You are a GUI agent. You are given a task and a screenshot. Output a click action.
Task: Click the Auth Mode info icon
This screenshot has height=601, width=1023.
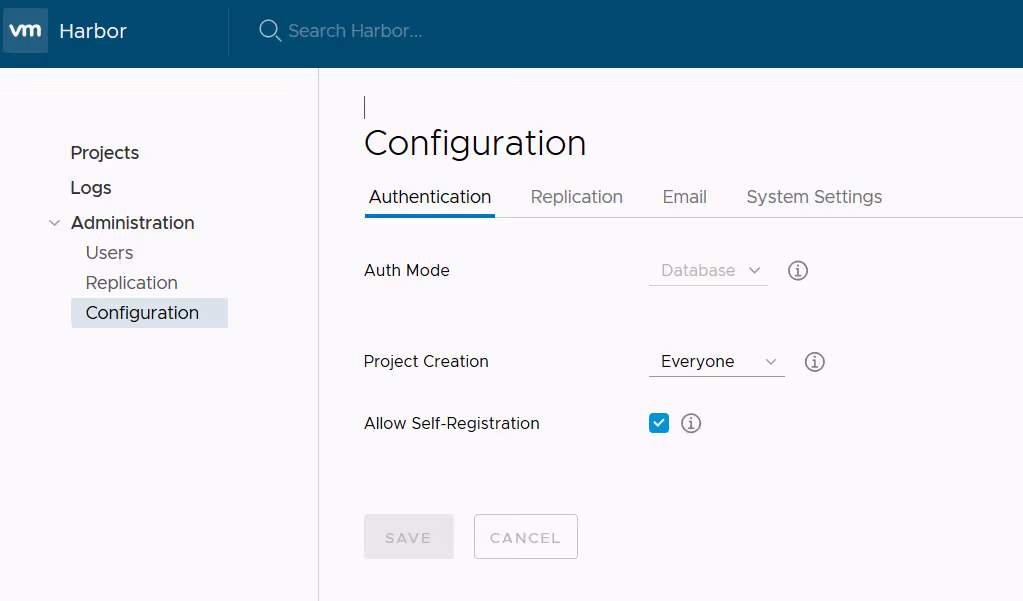pyautogui.click(x=797, y=271)
